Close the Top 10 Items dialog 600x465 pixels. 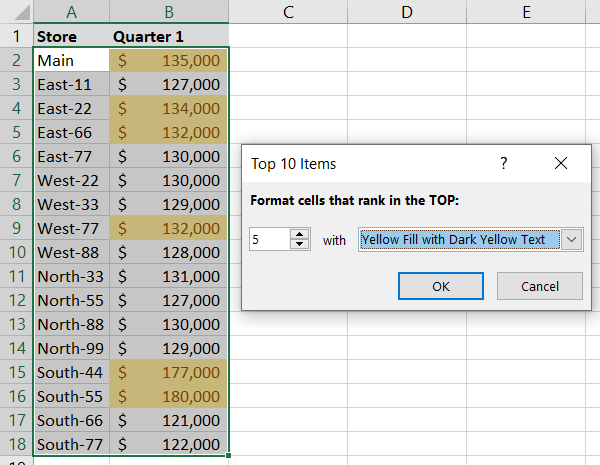pyautogui.click(x=560, y=163)
